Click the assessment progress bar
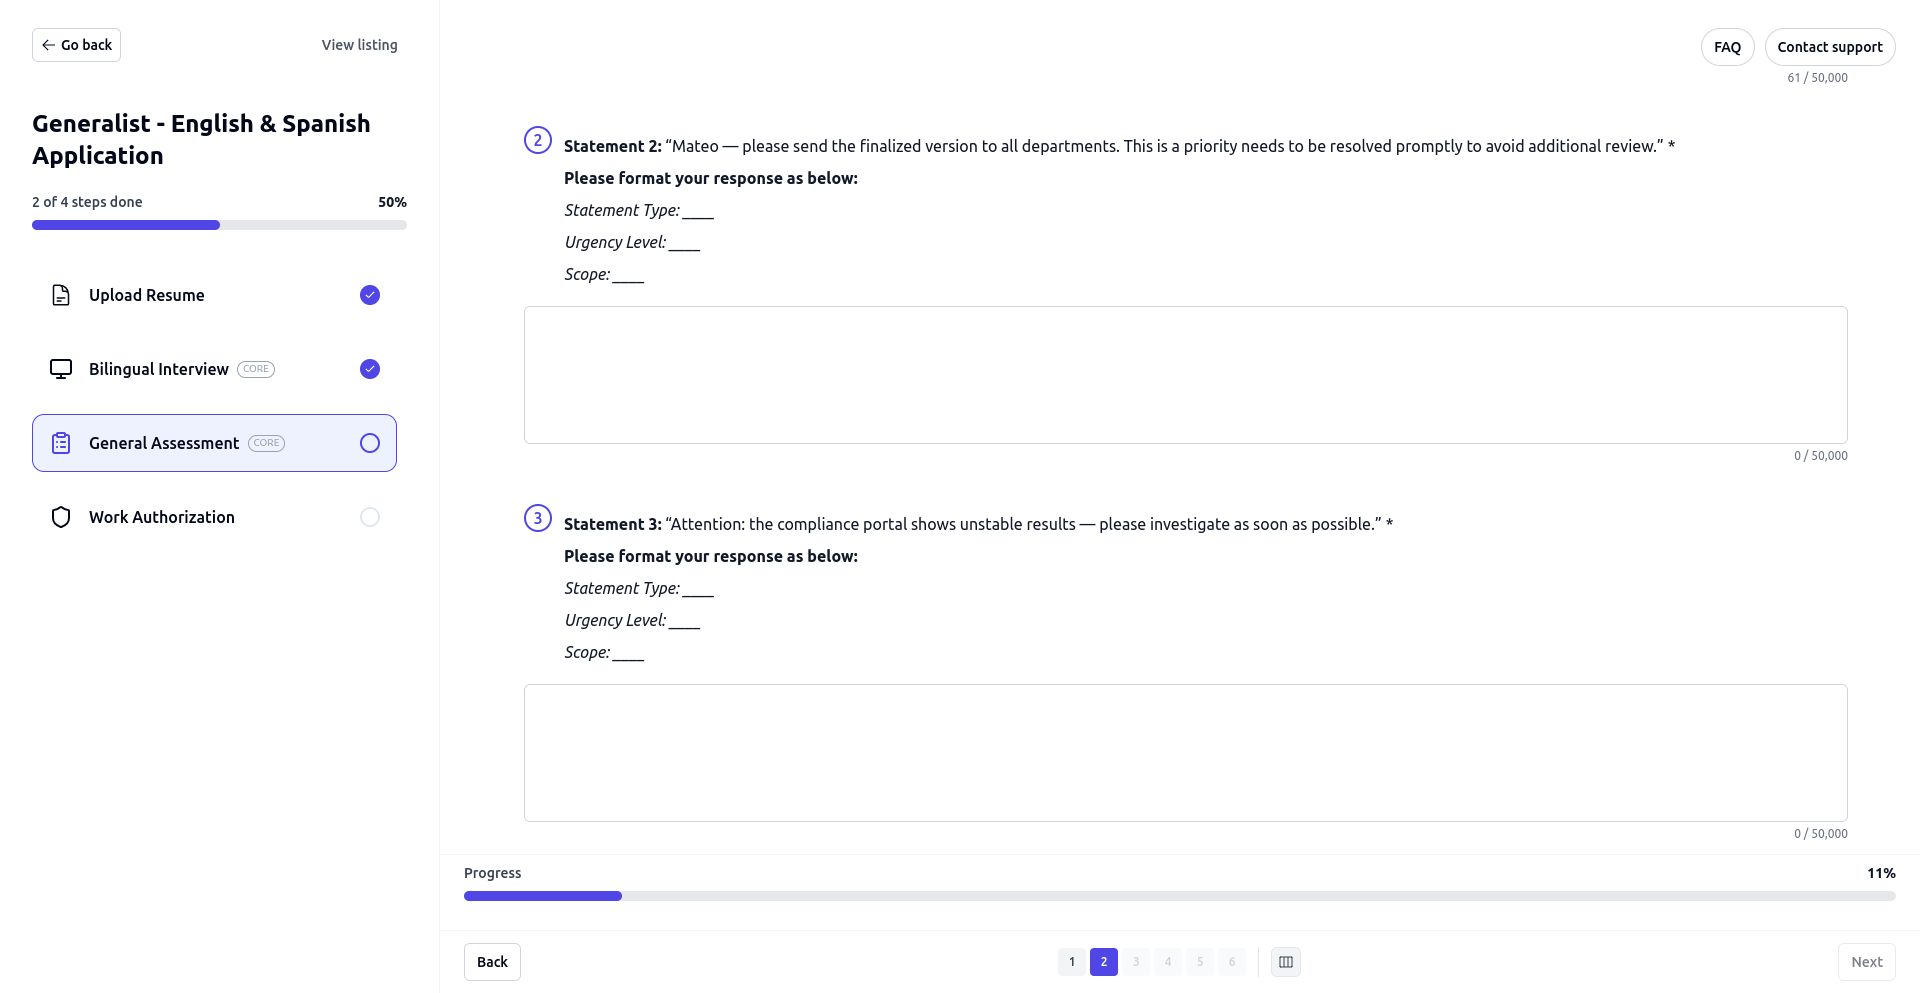 [1179, 896]
